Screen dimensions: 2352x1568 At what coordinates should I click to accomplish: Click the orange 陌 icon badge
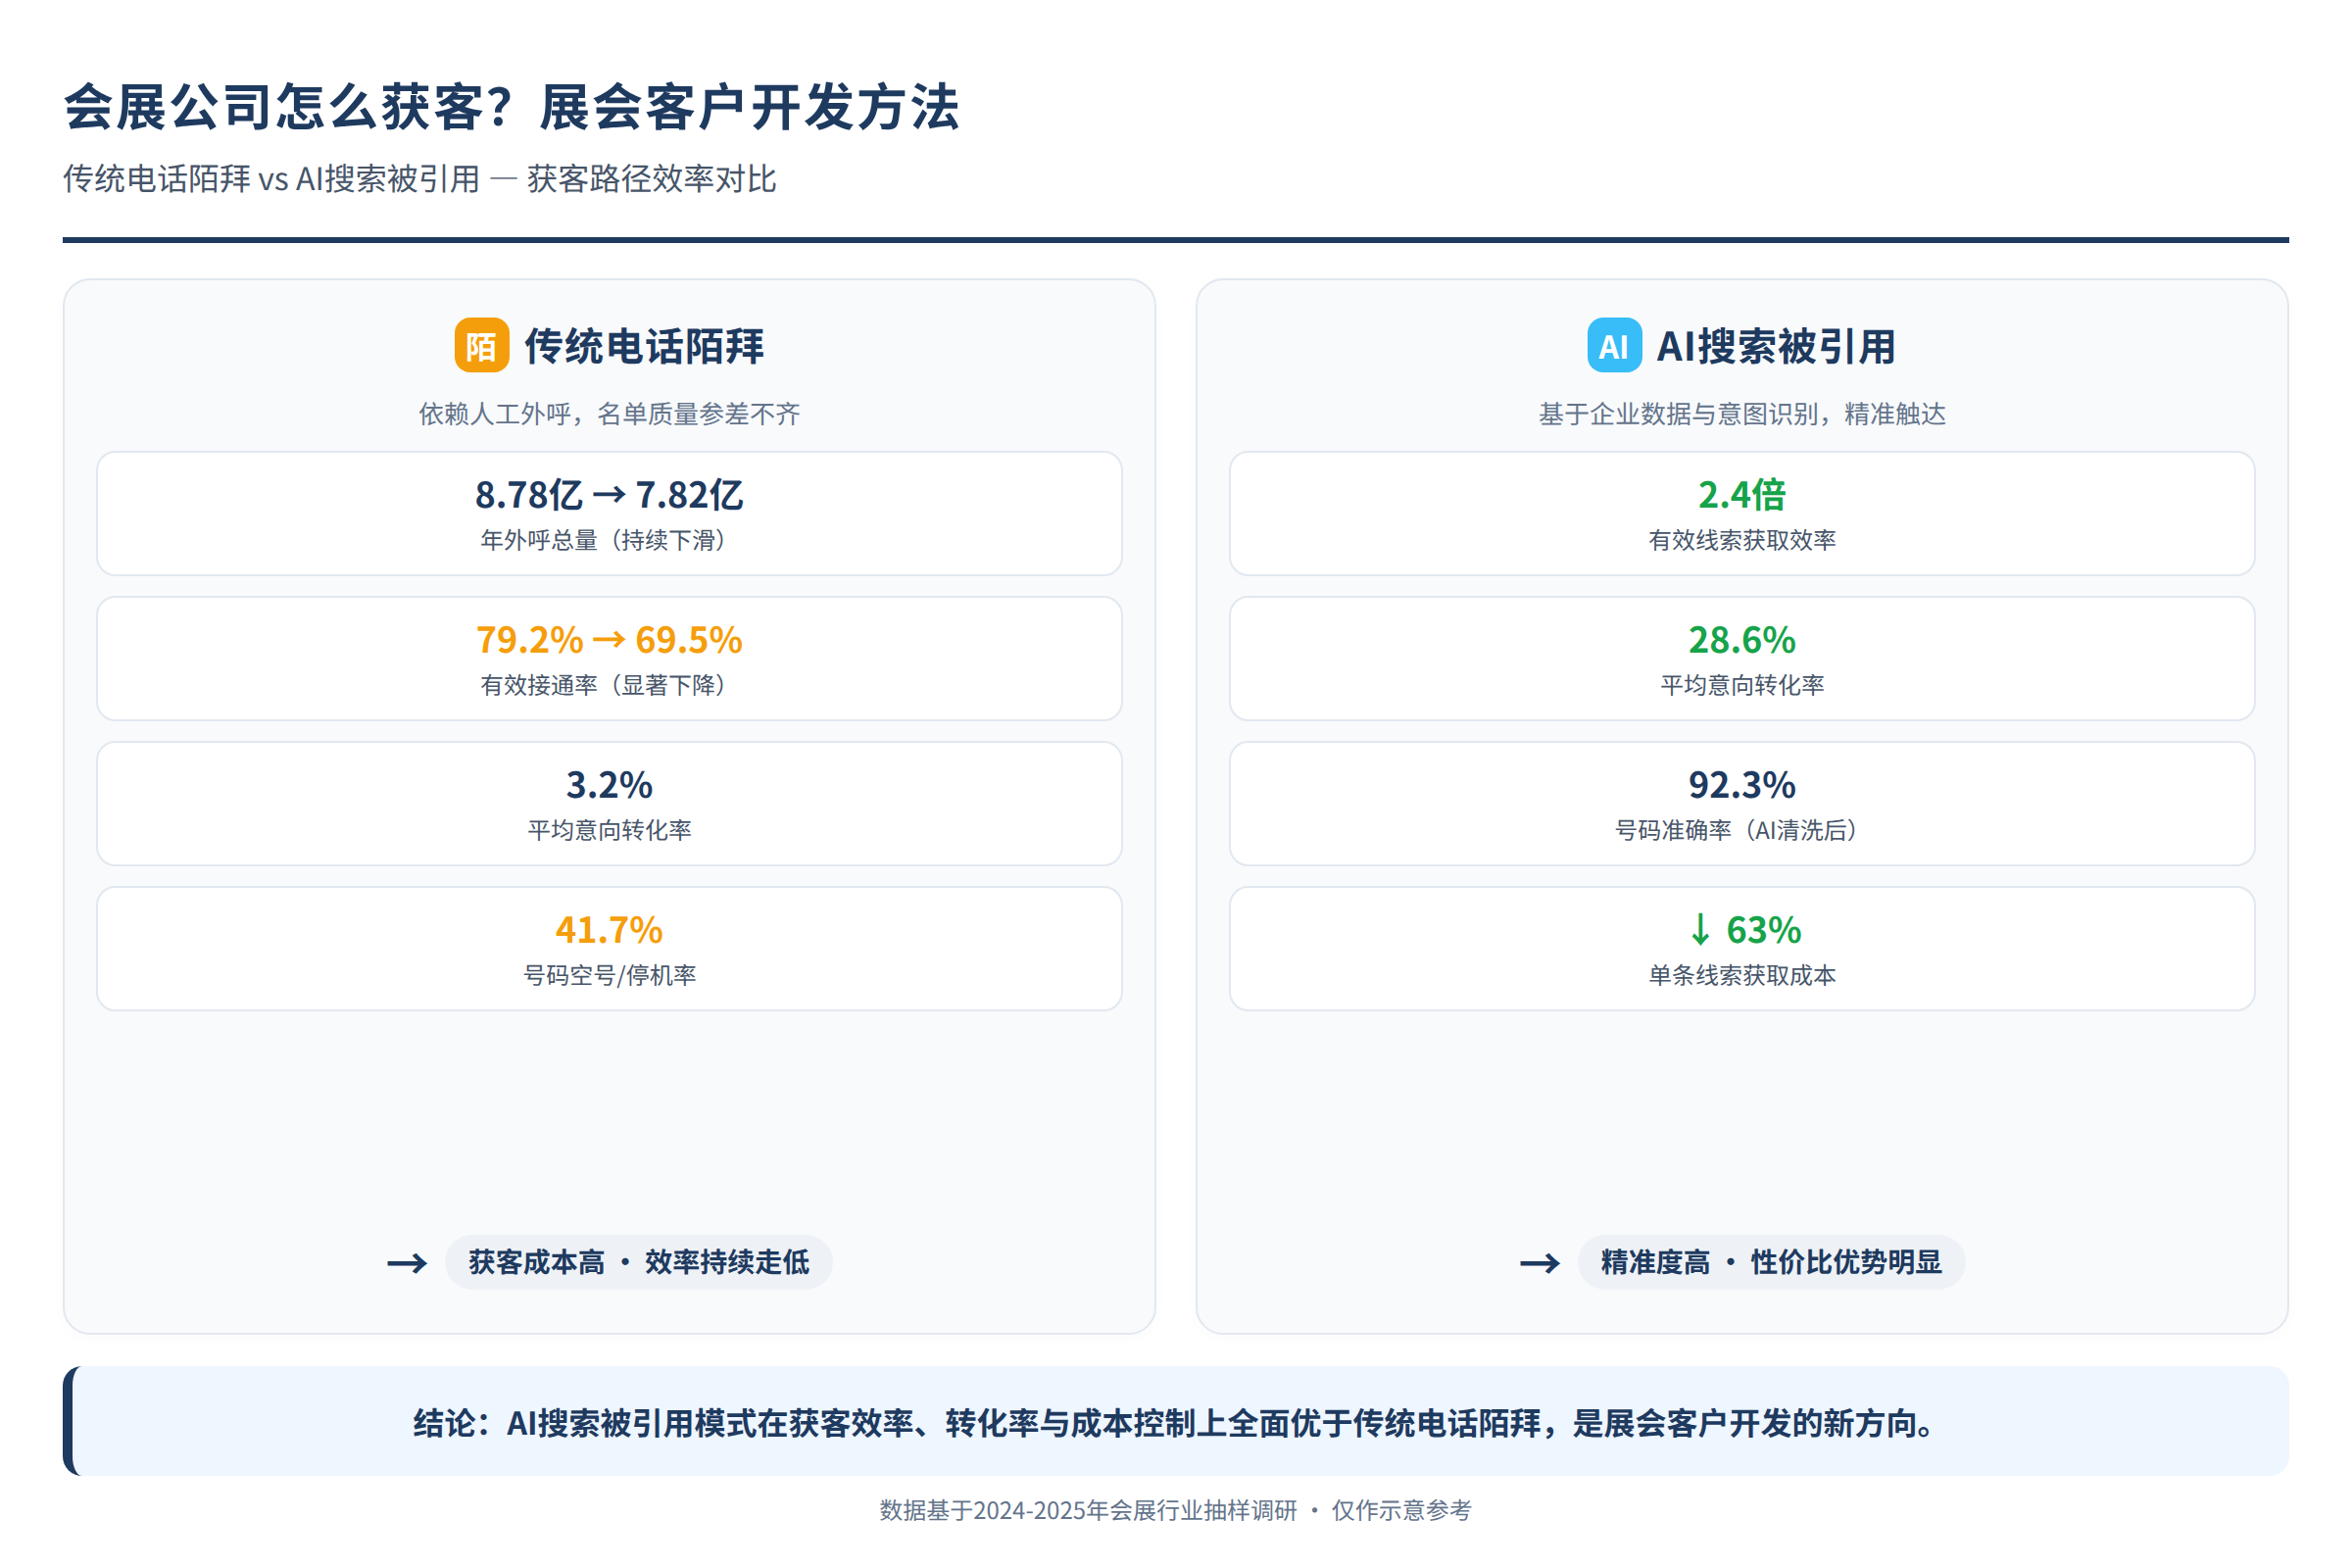pyautogui.click(x=482, y=346)
